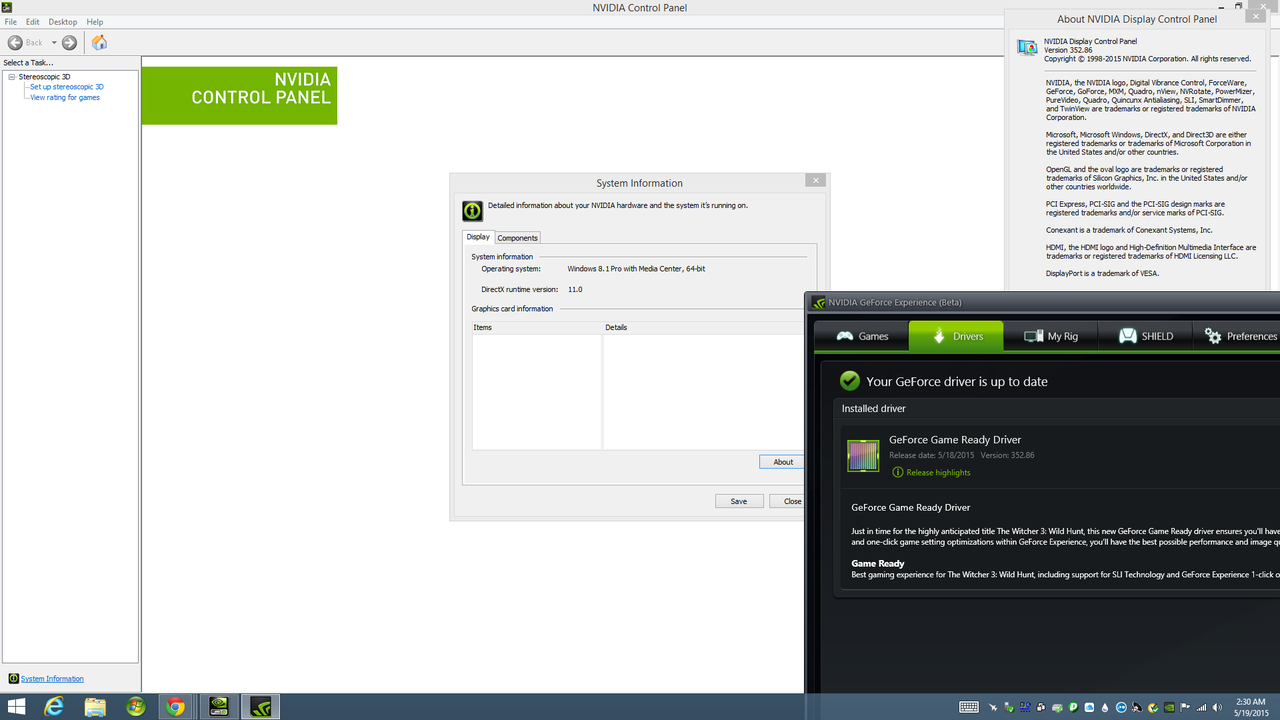1280x720 pixels.
Task: Open the touch keyboard tray icon
Action: [969, 707]
